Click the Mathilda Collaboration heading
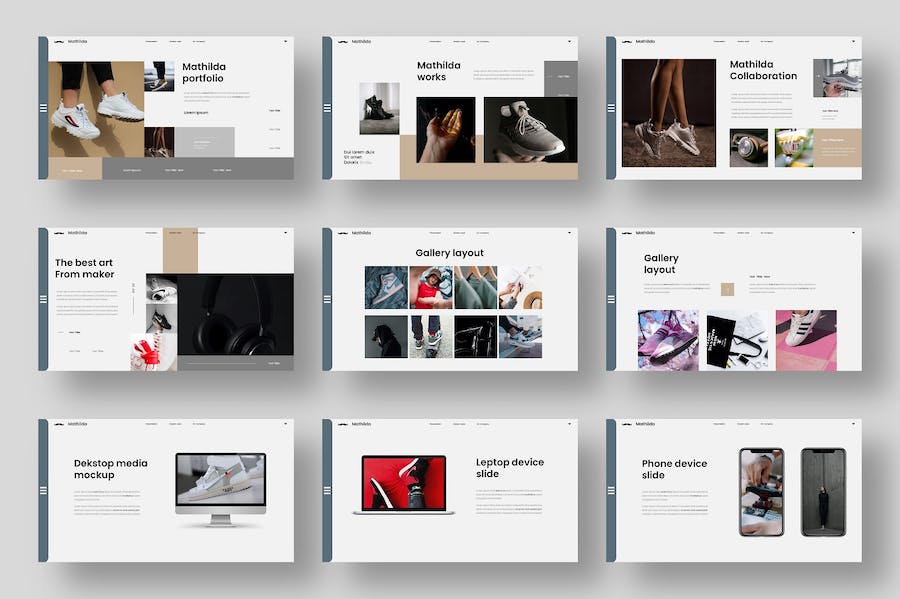The width and height of the screenshot is (900, 599). coord(763,70)
